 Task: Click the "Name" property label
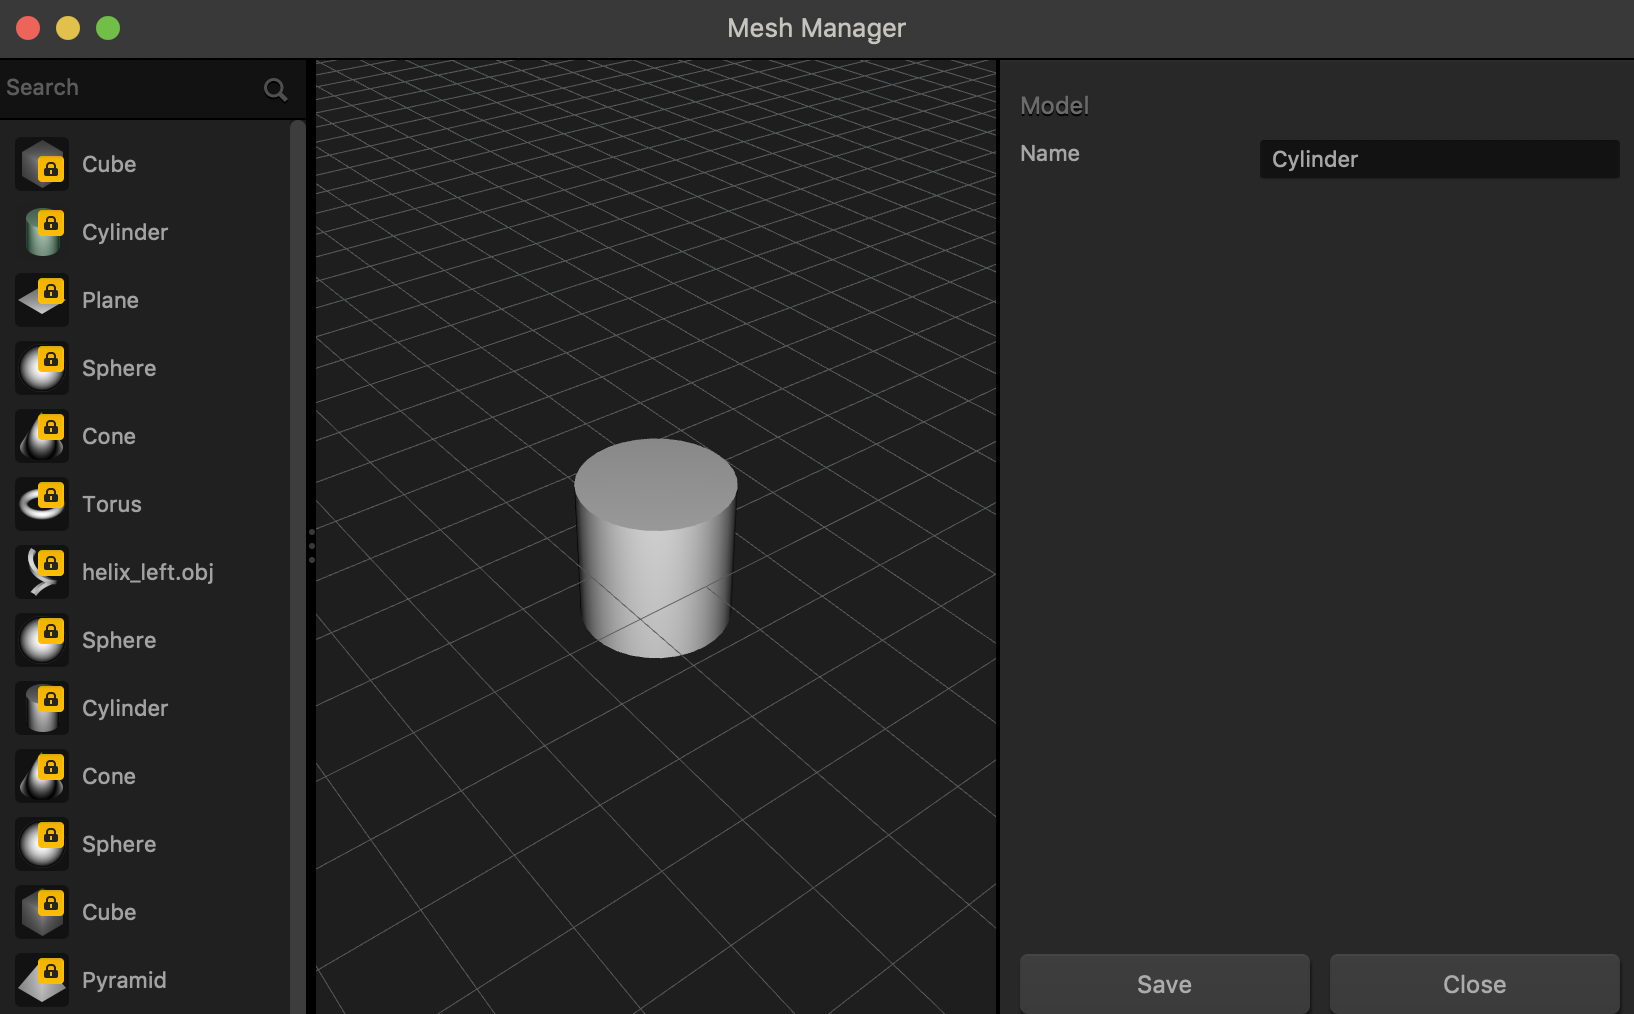(1049, 153)
